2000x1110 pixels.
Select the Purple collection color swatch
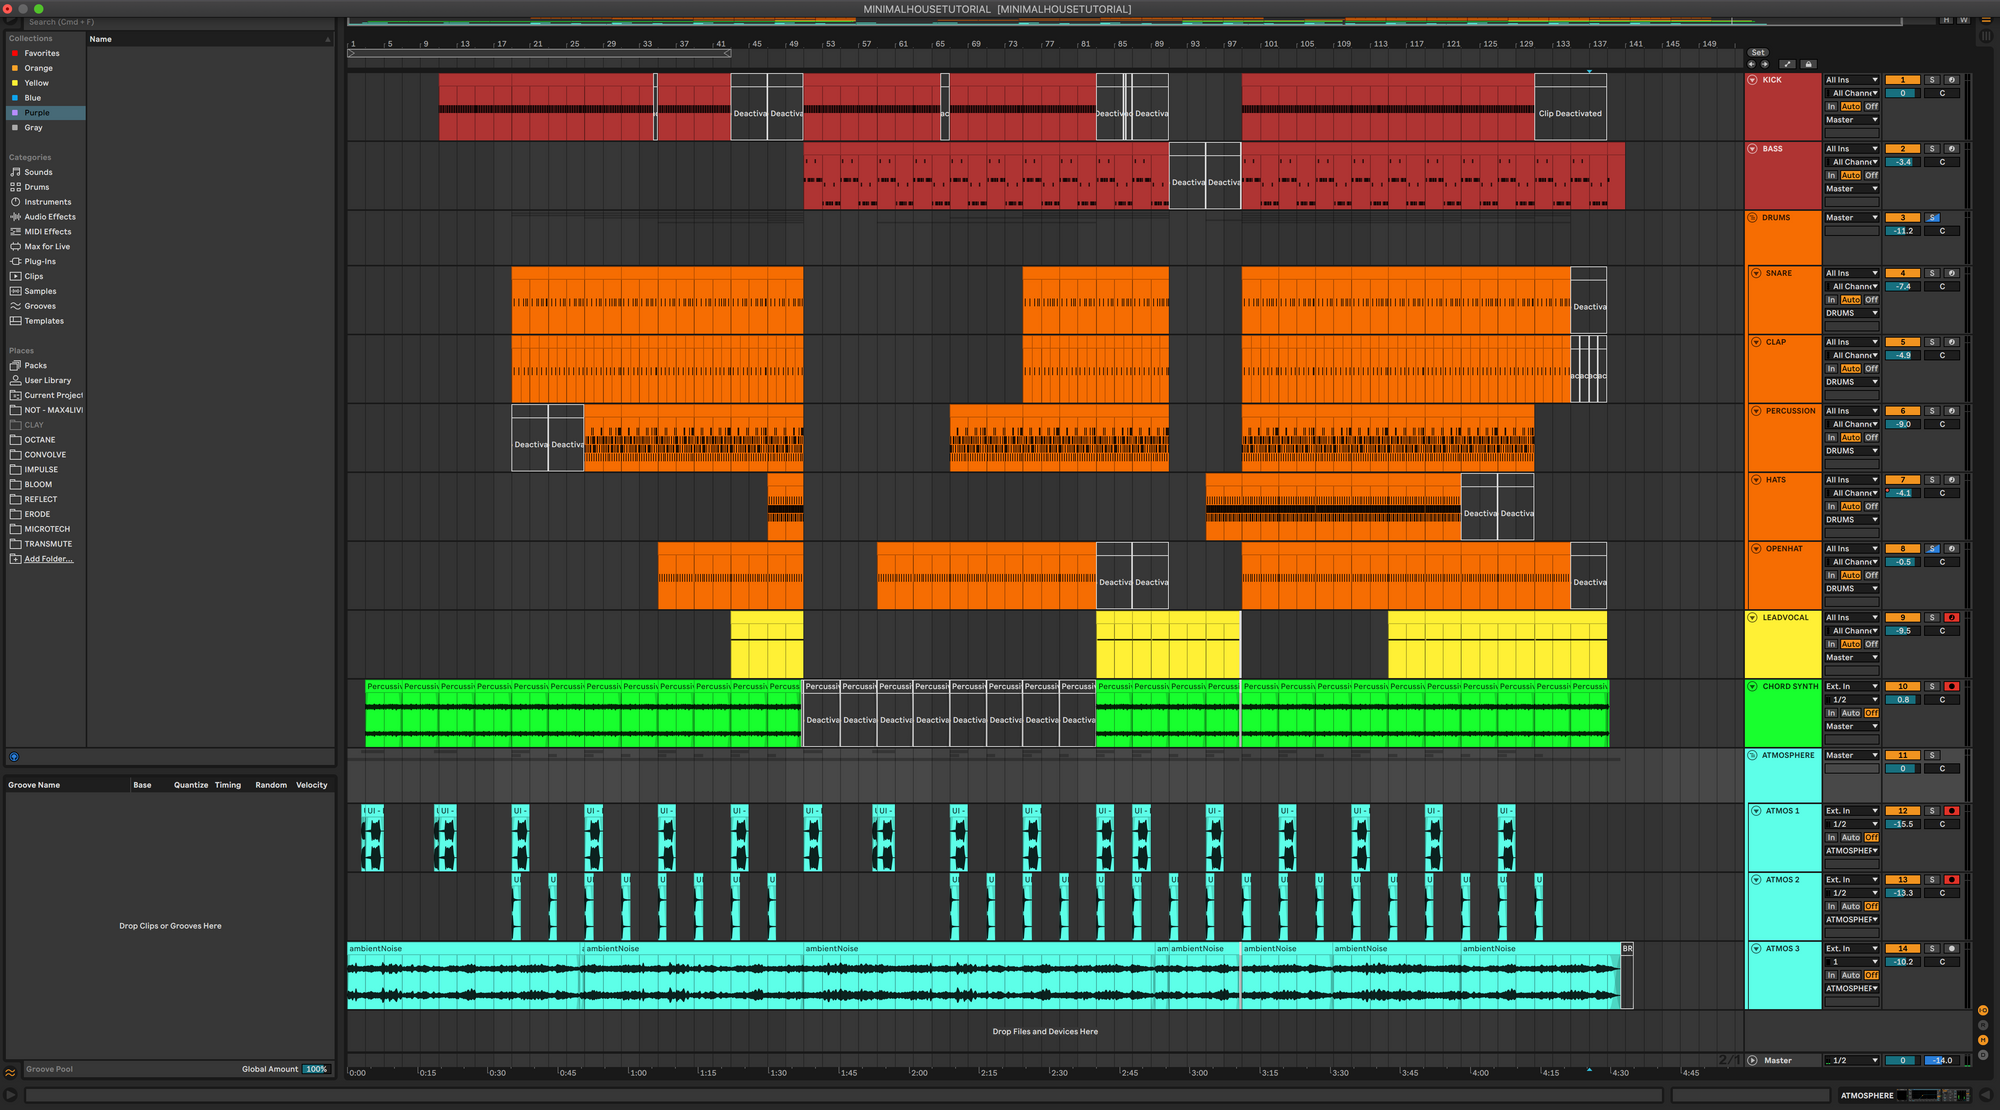[15, 113]
